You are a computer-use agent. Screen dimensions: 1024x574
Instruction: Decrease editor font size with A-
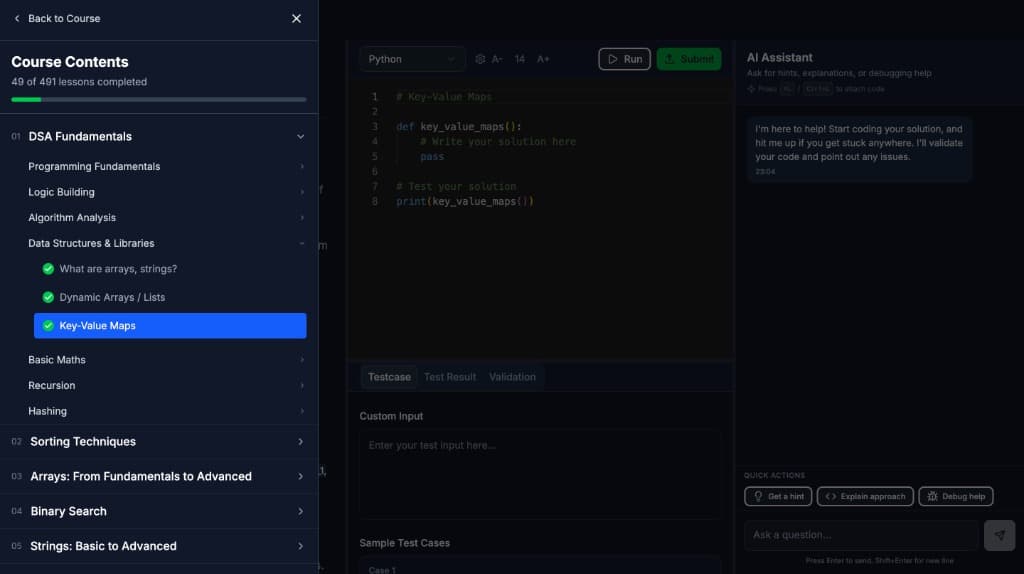tap(497, 59)
